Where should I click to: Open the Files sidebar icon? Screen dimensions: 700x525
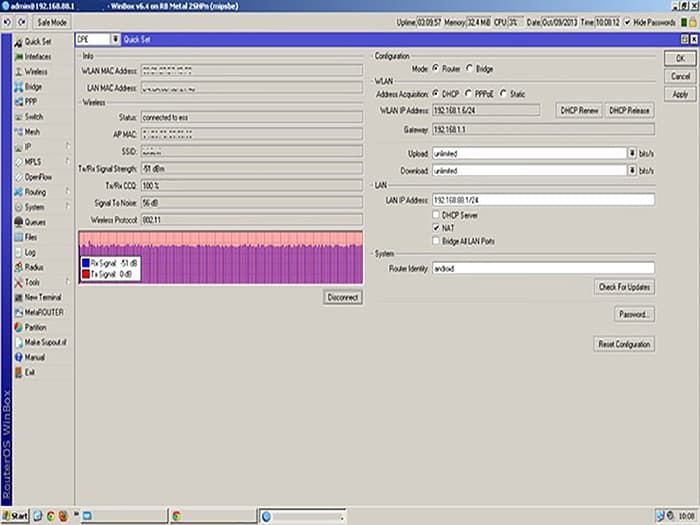(x=17, y=237)
